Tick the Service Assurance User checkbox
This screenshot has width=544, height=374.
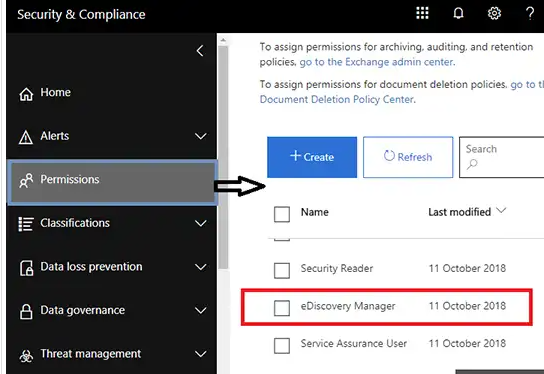pyautogui.click(x=282, y=346)
